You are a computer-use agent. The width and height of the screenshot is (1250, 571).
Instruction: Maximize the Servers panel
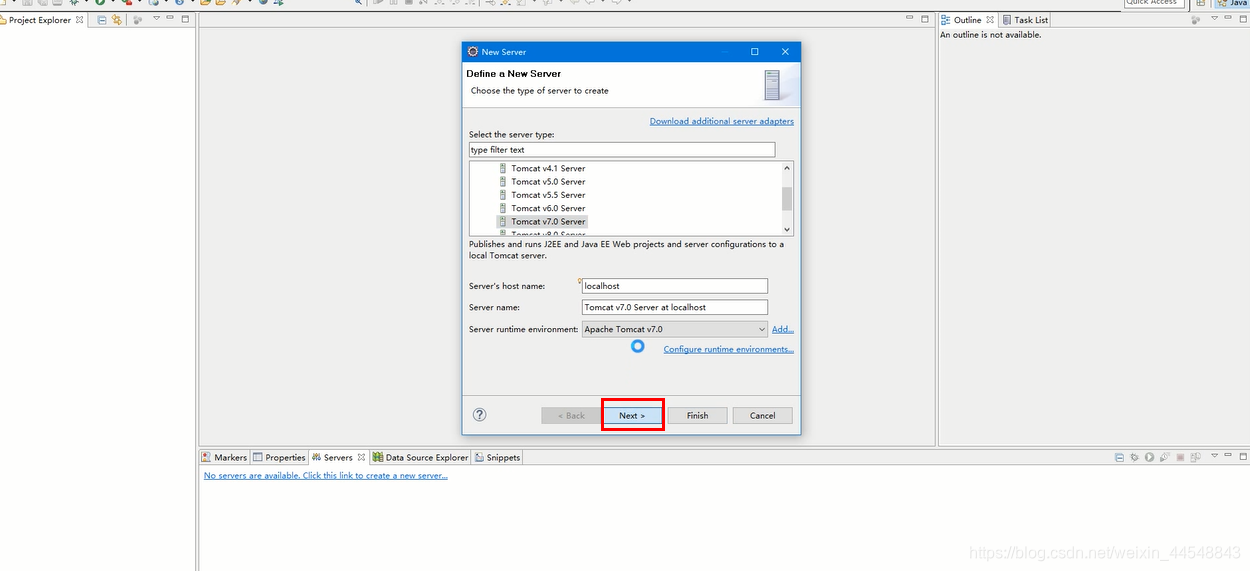[1243, 457]
